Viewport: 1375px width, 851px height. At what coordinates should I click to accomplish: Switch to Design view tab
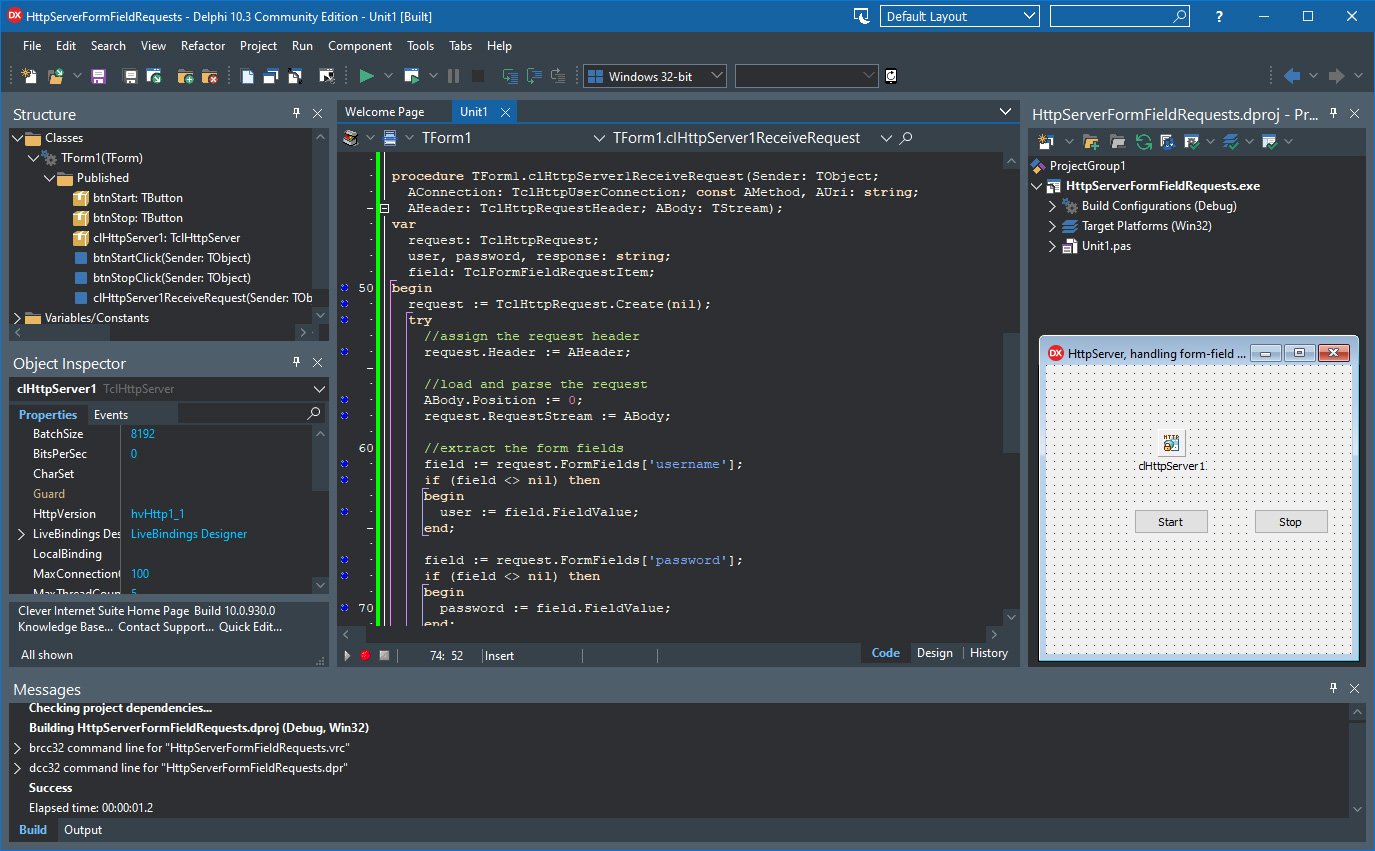(x=935, y=653)
